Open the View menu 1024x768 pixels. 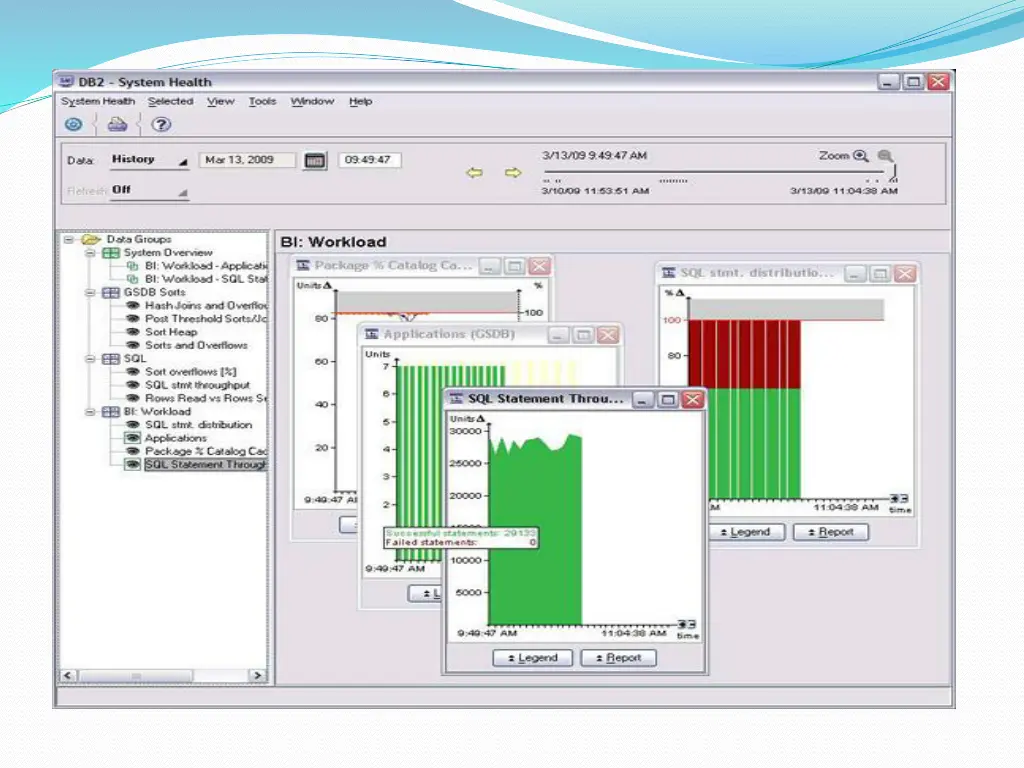coord(221,101)
